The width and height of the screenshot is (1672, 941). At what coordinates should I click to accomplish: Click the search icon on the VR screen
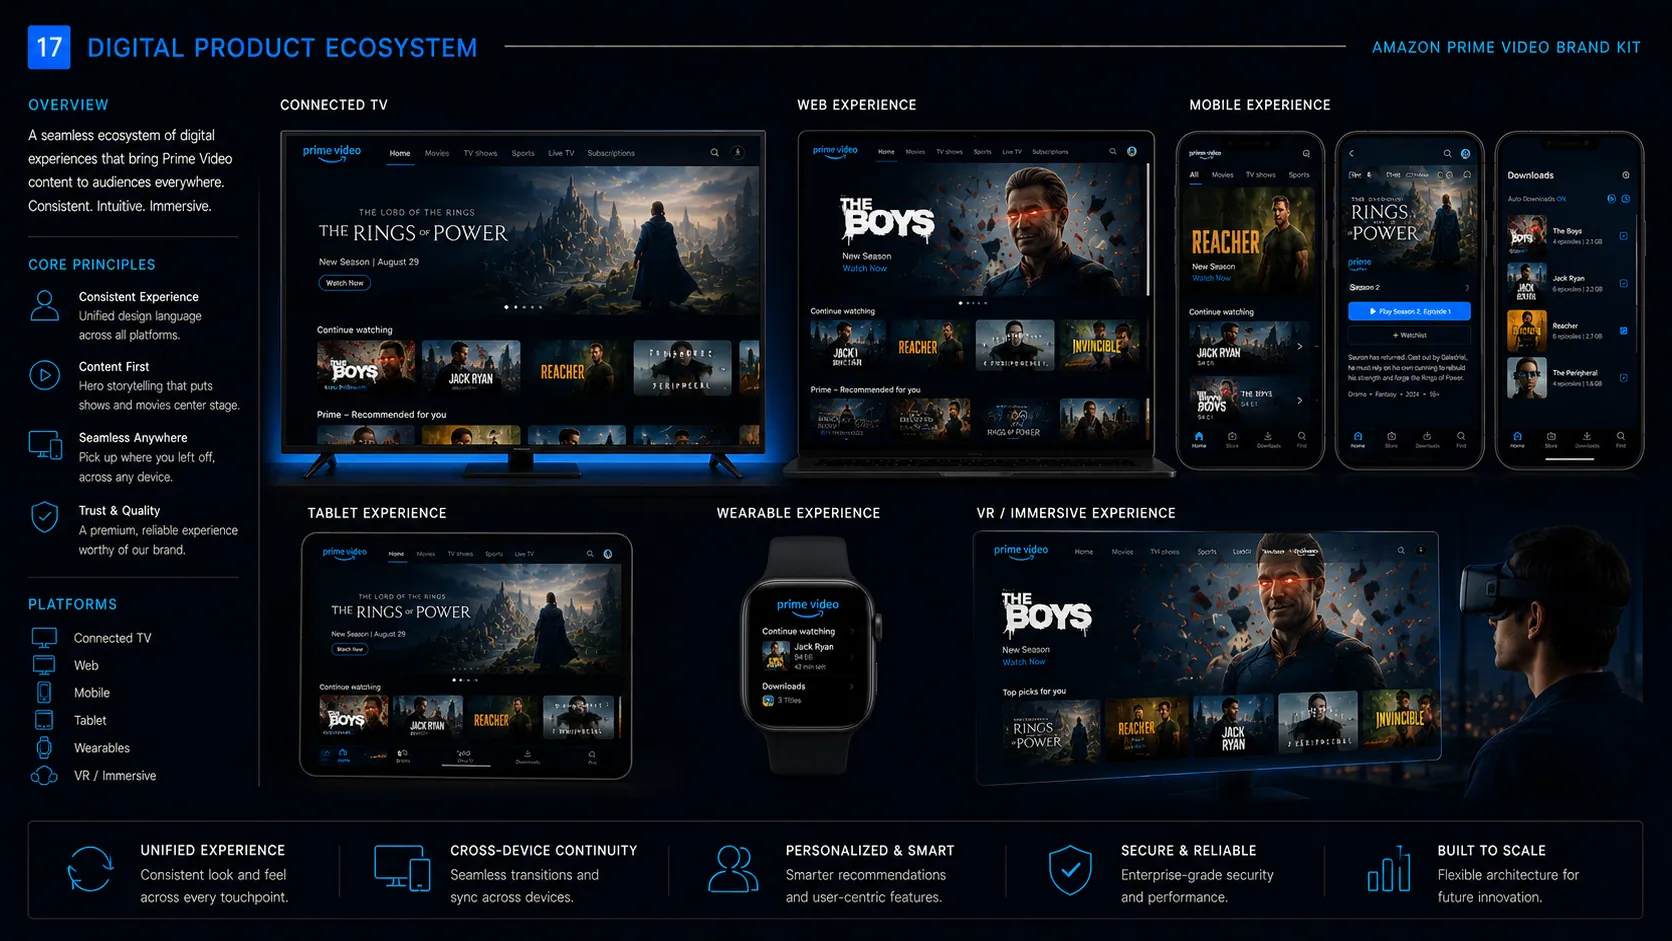click(x=1401, y=550)
